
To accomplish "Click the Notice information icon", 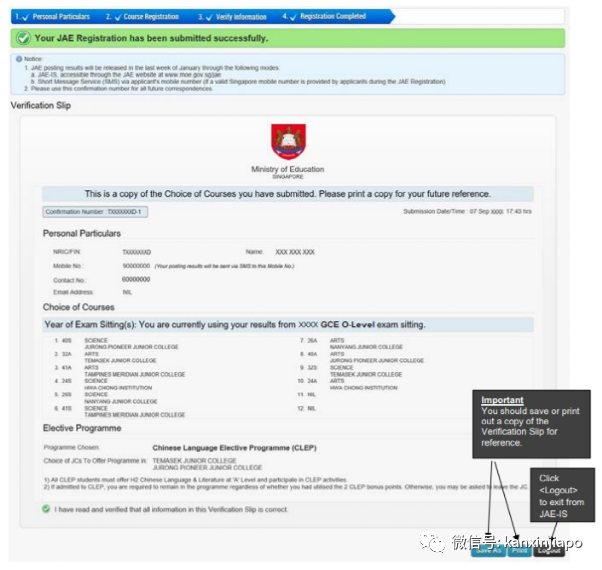I will pyautogui.click(x=18, y=59).
